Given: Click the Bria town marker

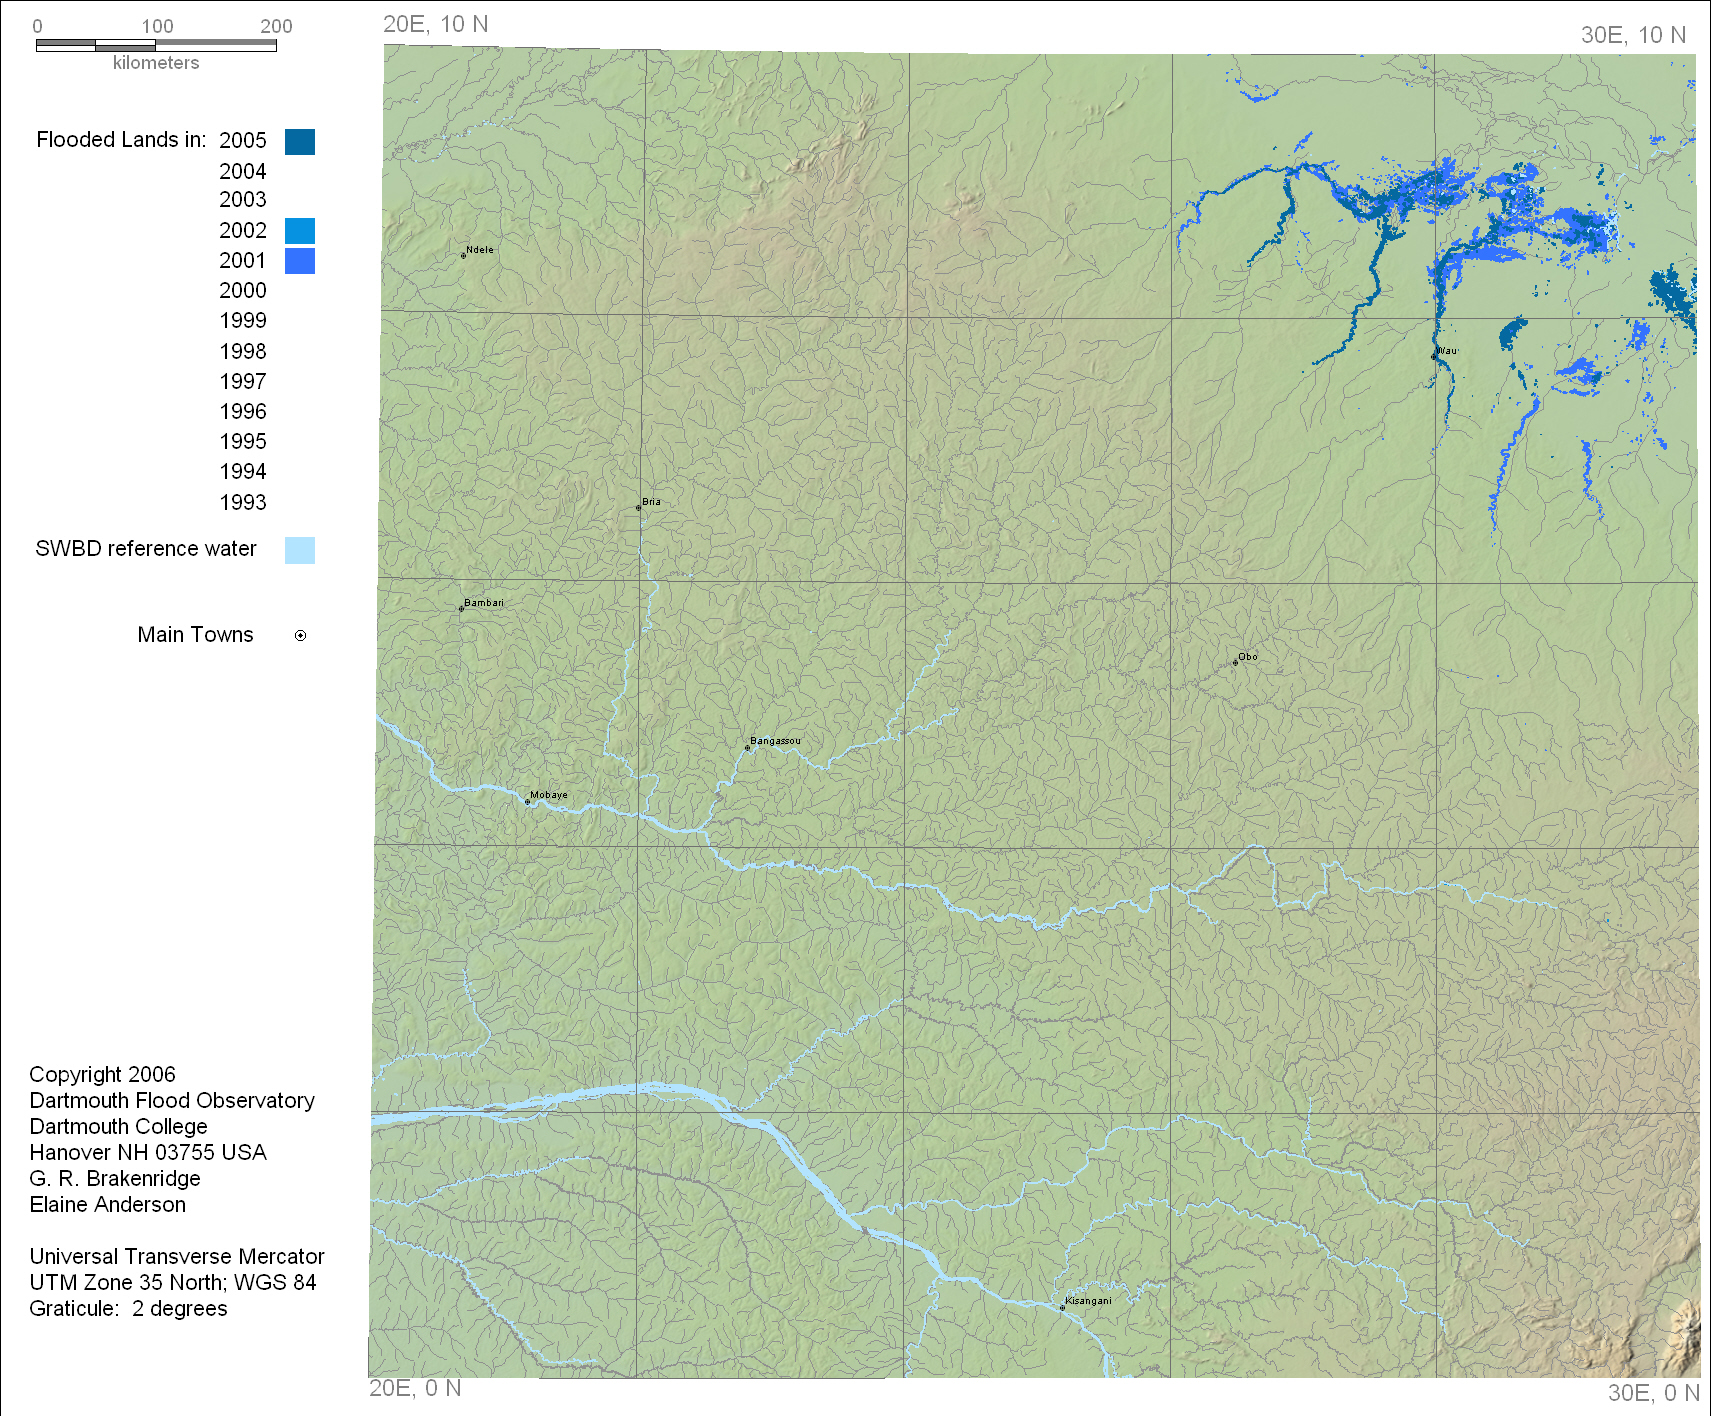Looking at the screenshot, I should [x=639, y=508].
